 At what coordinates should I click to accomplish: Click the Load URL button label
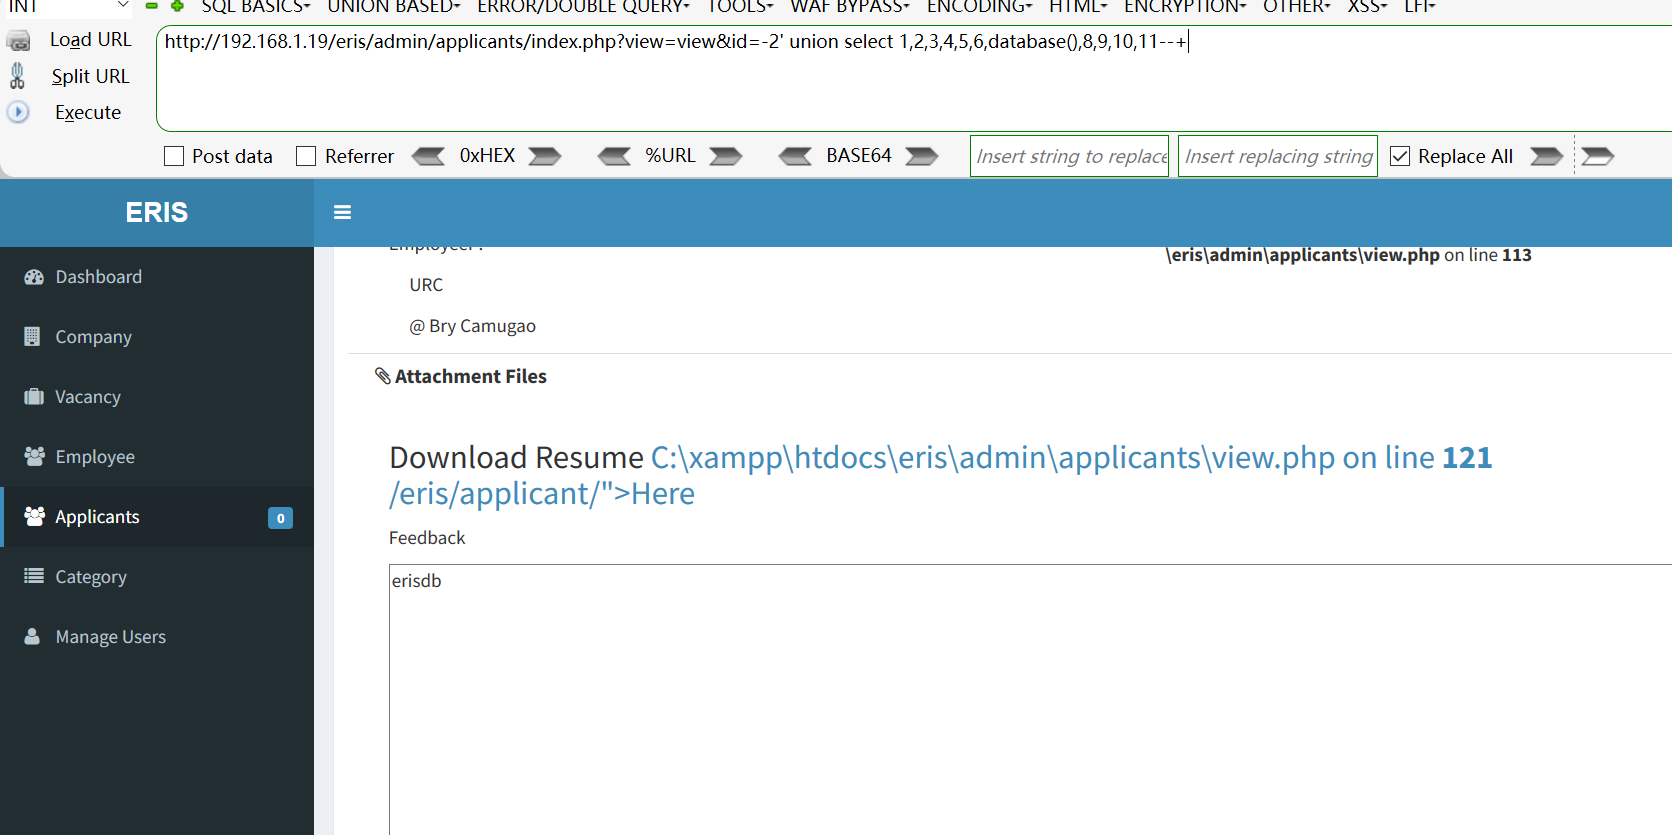coord(90,40)
